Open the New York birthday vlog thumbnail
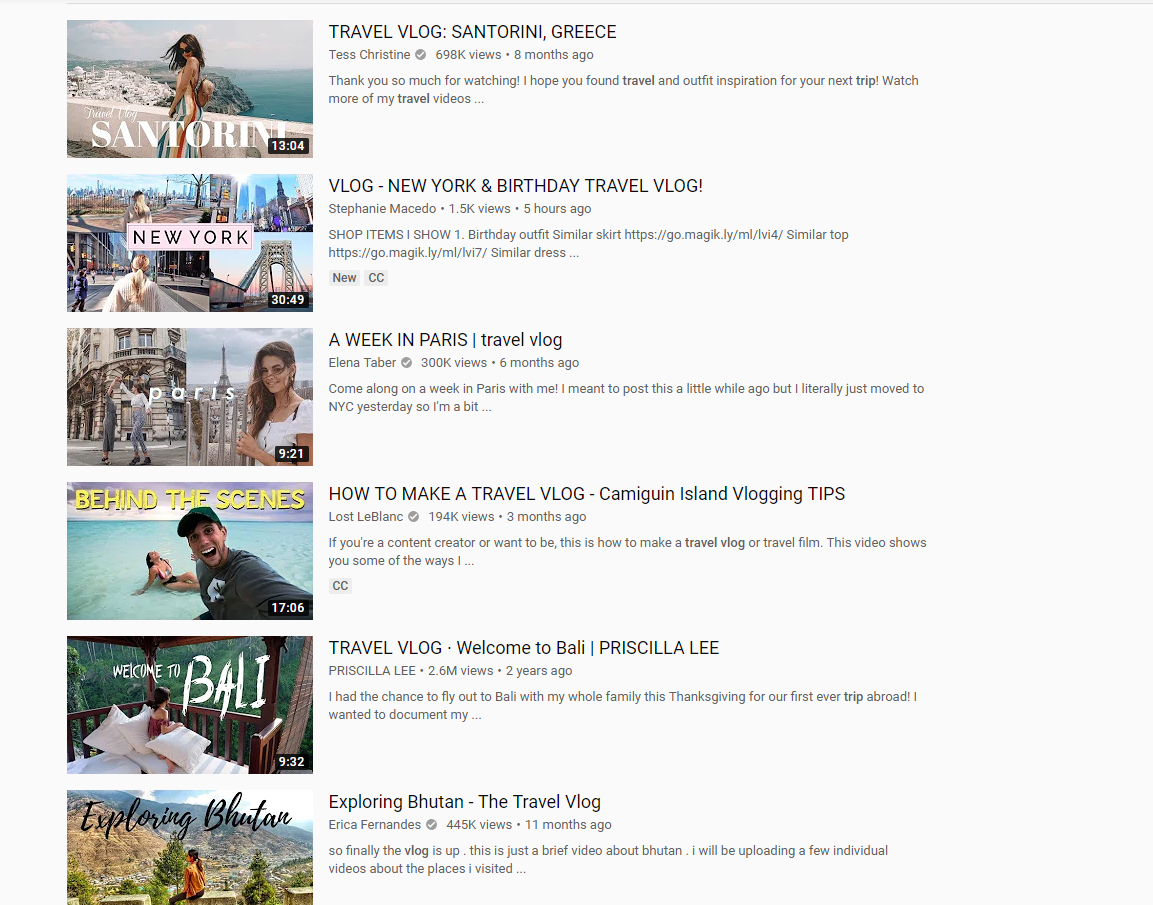1153x905 pixels. pos(190,243)
